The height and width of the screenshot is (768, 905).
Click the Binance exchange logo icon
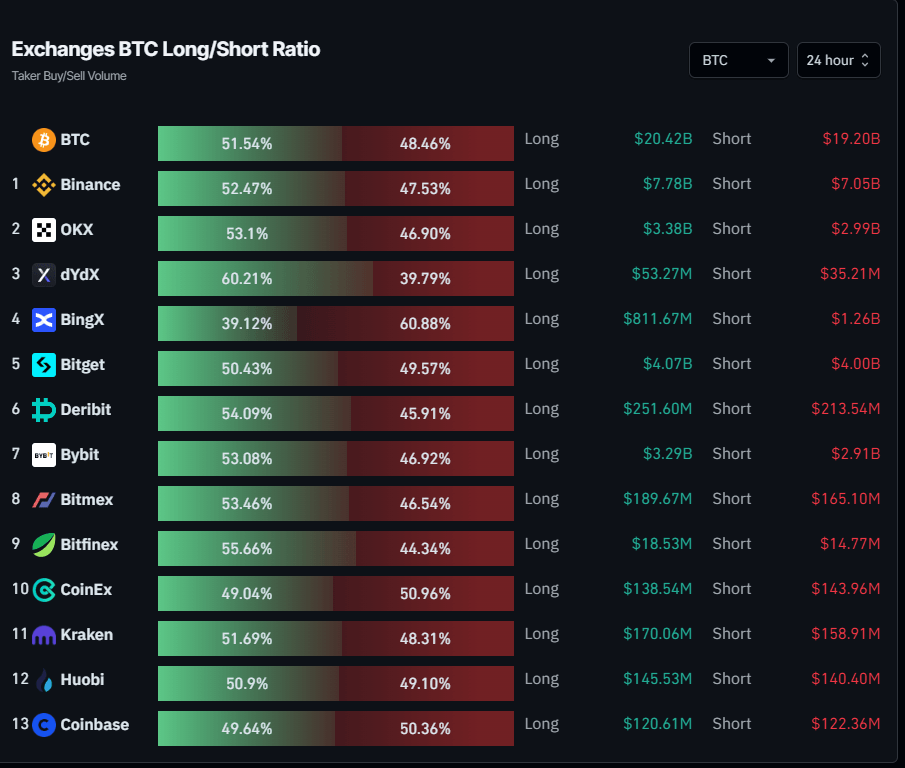click(43, 185)
